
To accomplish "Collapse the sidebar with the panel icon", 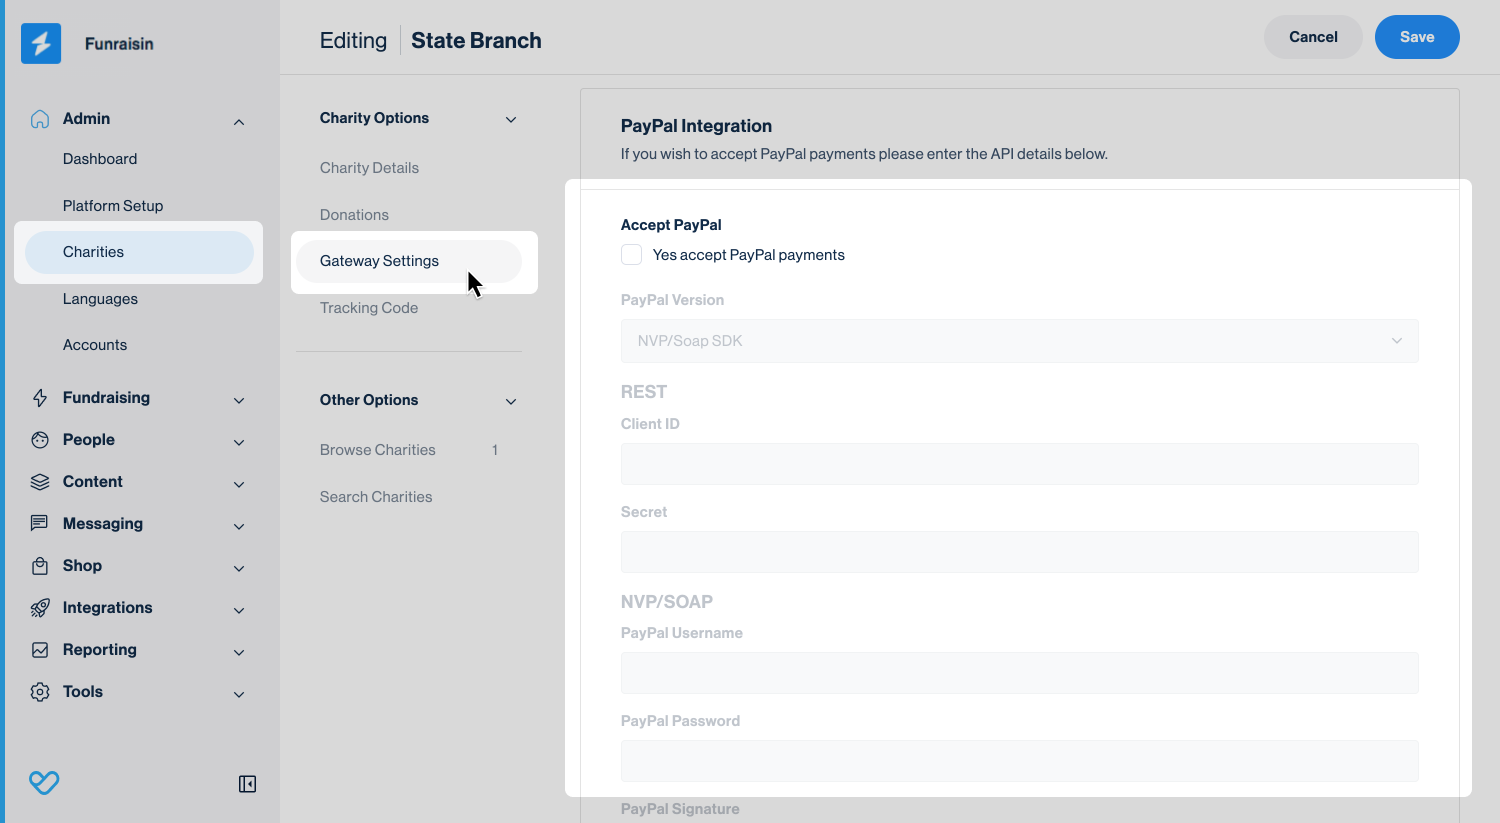I will [247, 784].
